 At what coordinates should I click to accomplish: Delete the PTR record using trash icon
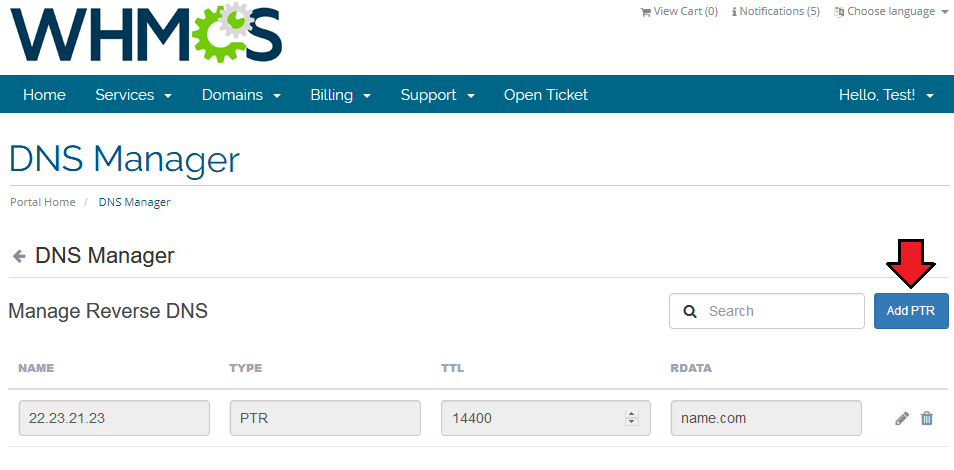pos(927,419)
